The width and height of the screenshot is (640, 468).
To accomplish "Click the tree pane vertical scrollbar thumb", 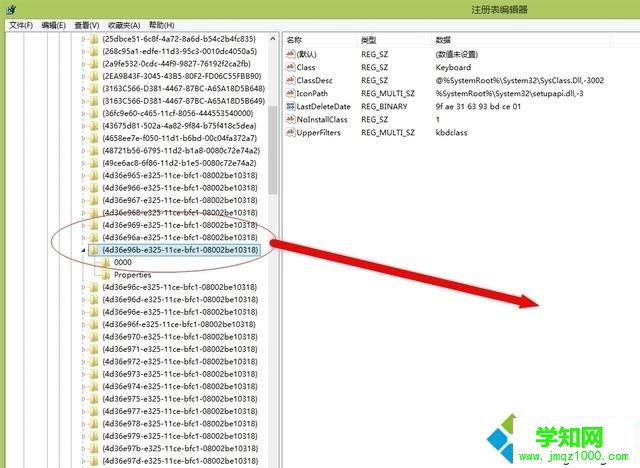I will click(273, 150).
